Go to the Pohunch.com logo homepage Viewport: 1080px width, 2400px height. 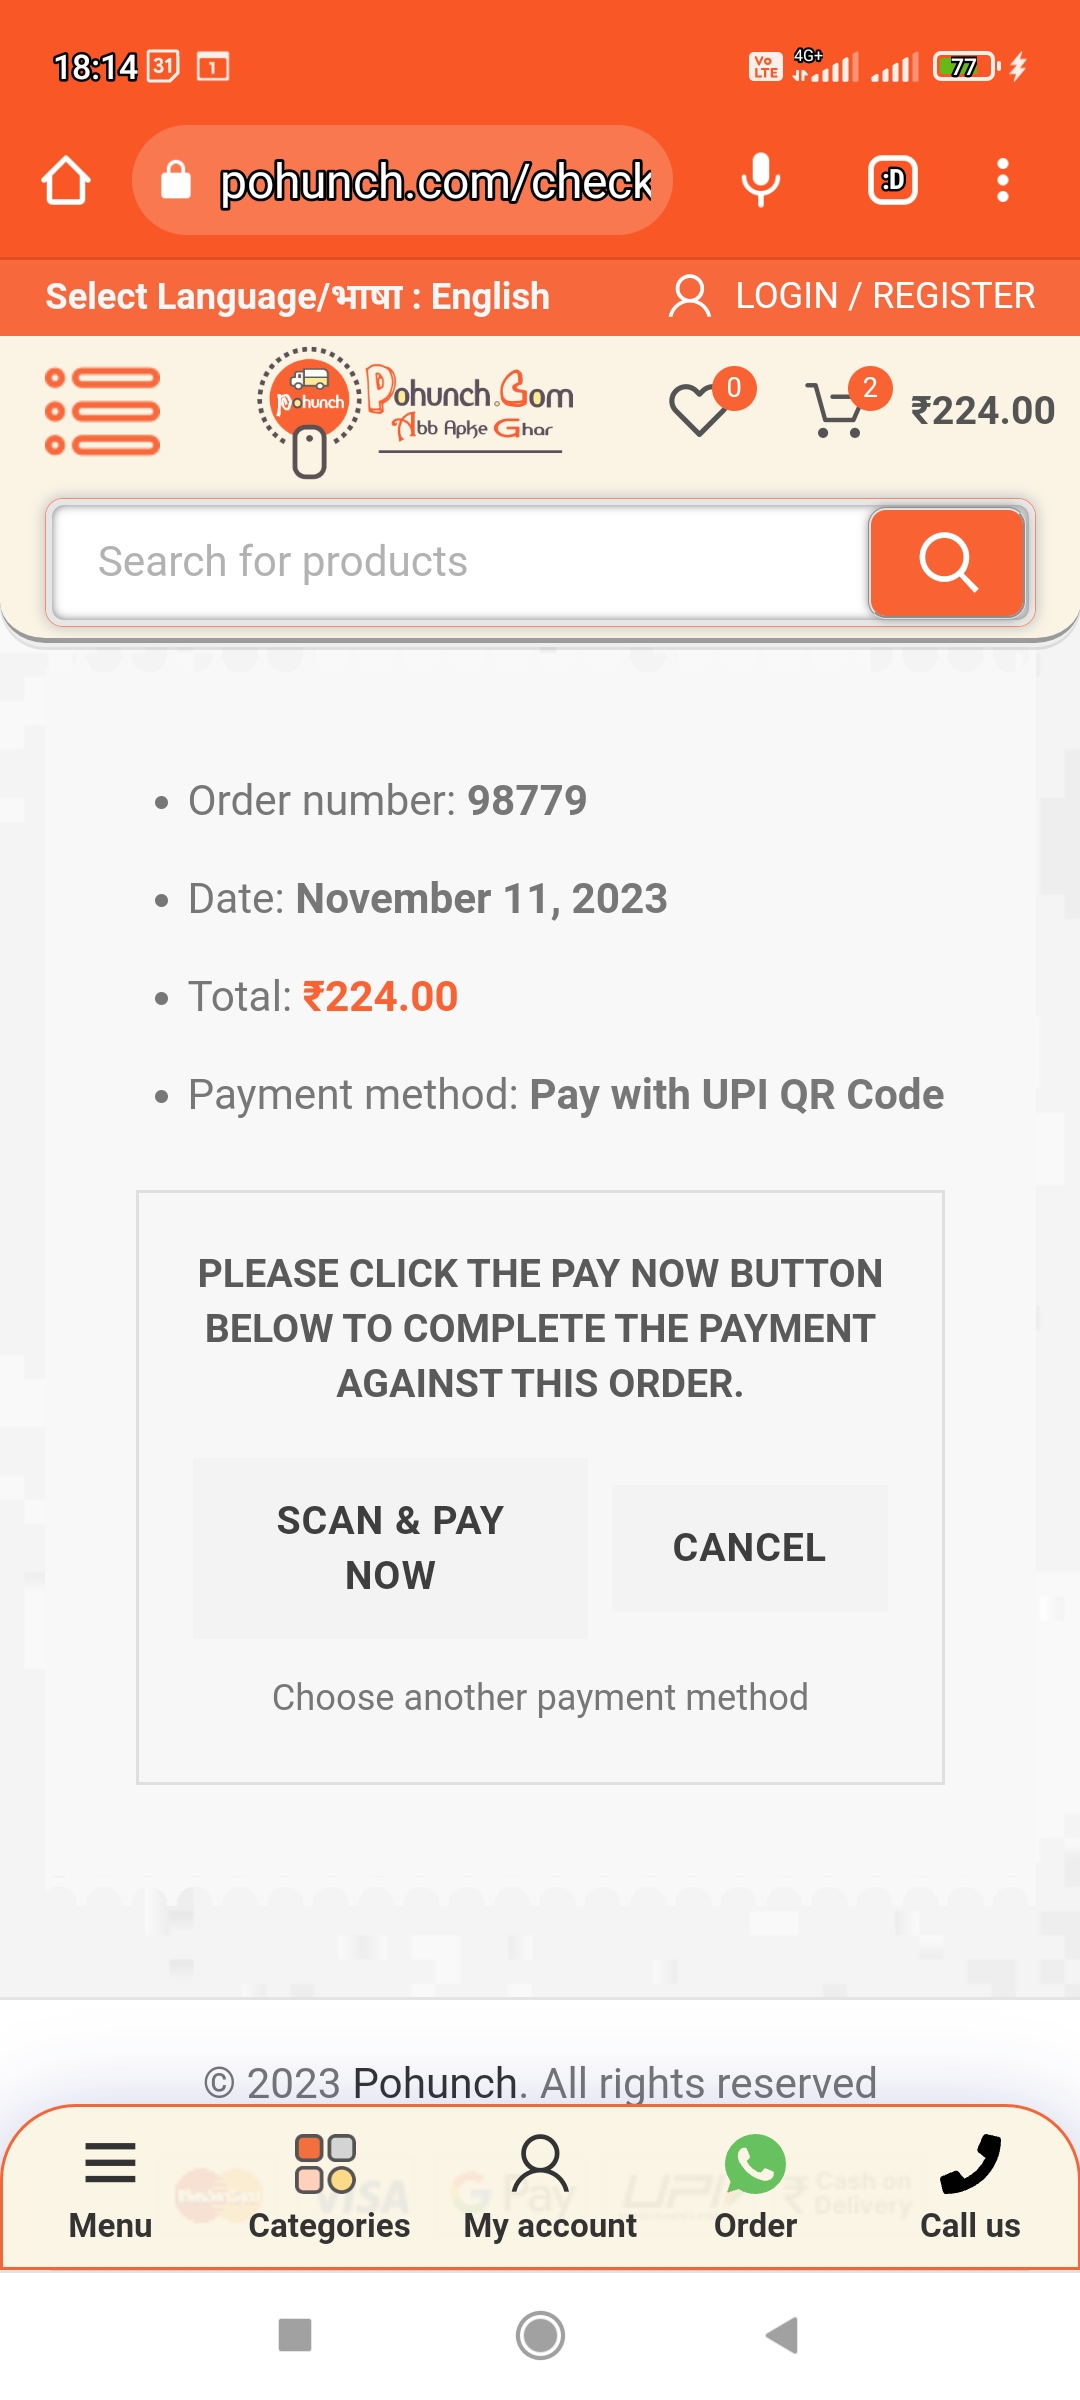pyautogui.click(x=416, y=411)
